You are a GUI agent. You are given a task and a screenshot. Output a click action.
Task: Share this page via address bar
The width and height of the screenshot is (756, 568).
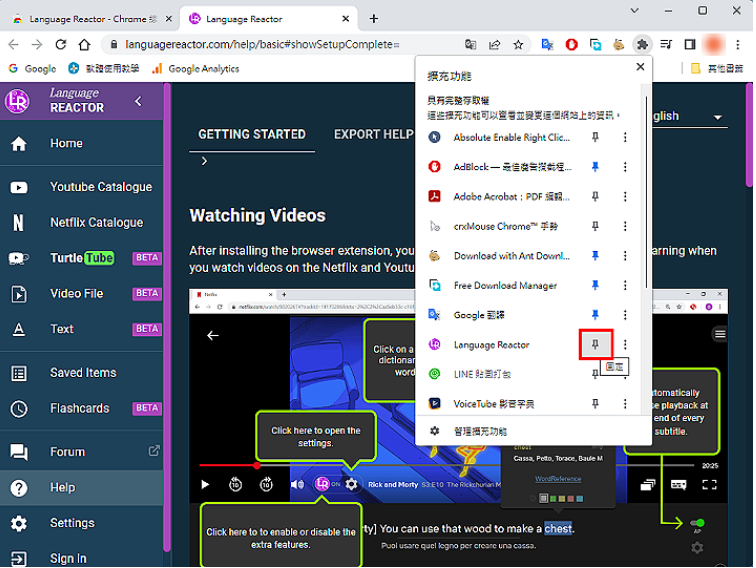tap(495, 44)
